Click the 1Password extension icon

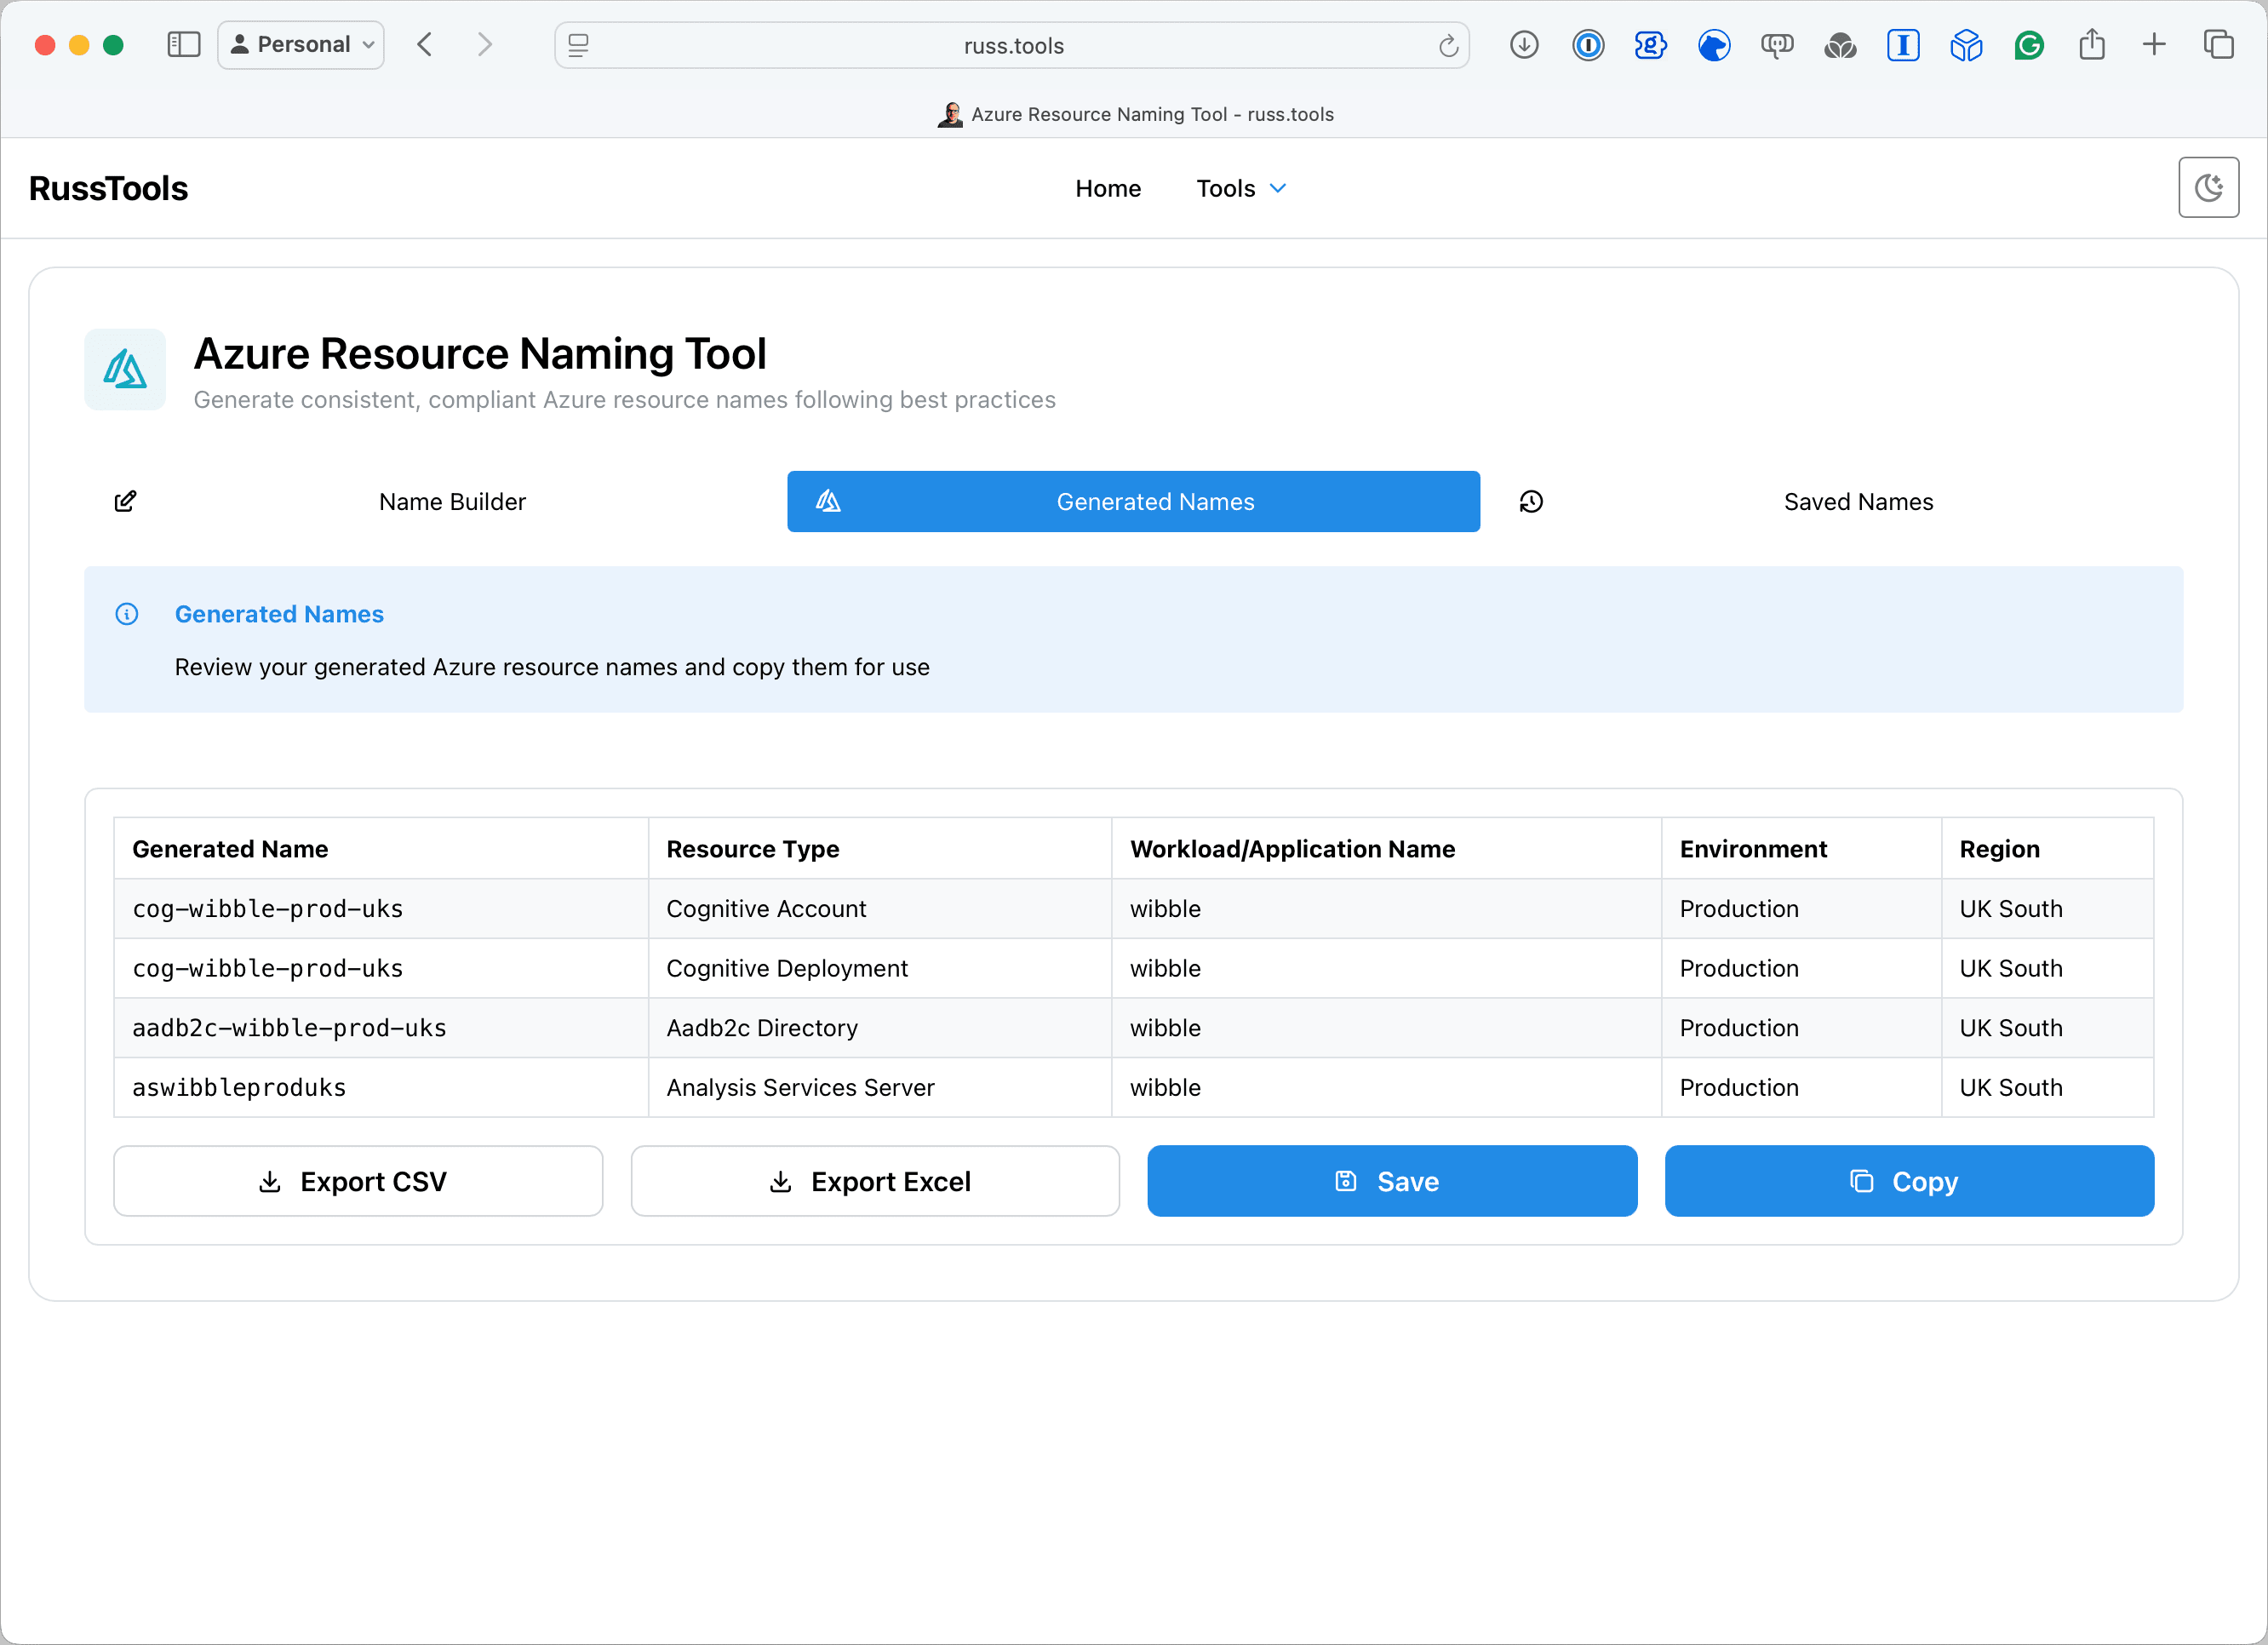[x=1587, y=45]
